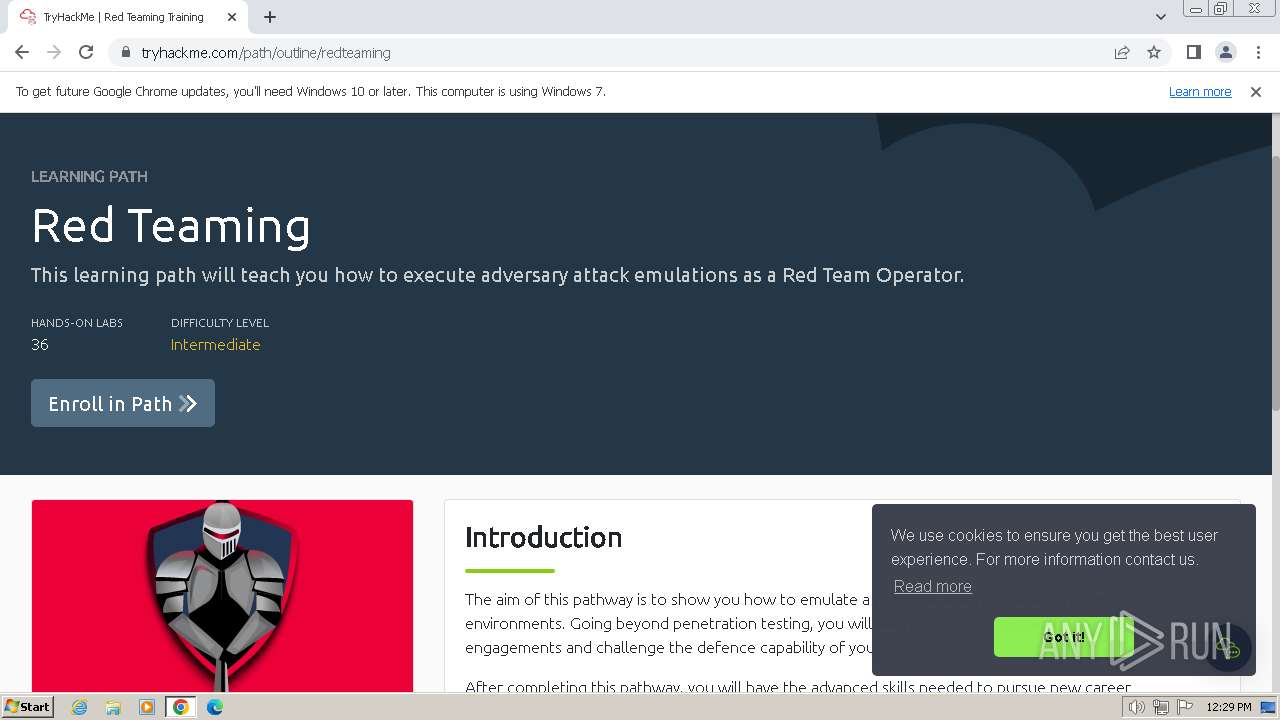The image size is (1280, 720).
Task: Open the Learn more link
Action: coord(1200,91)
